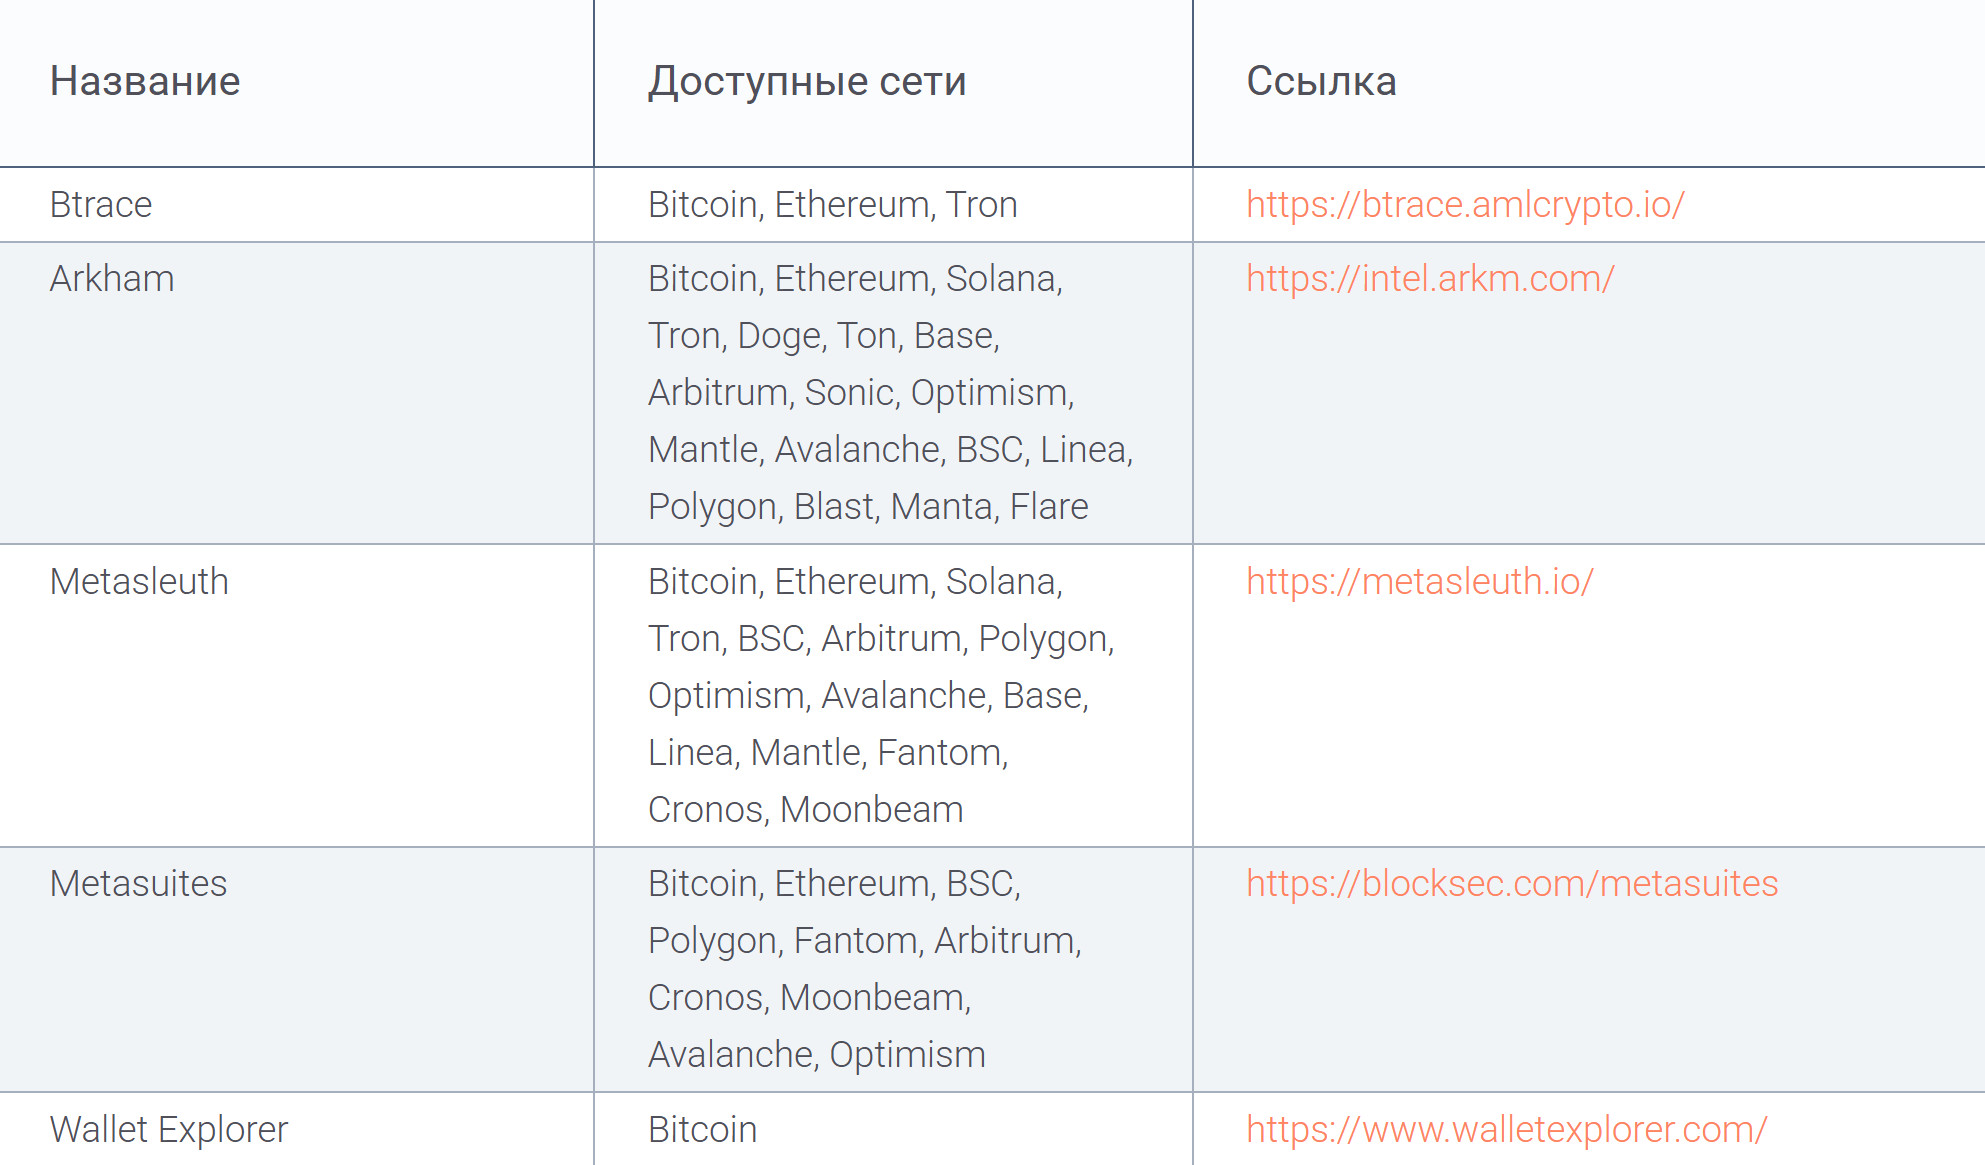The width and height of the screenshot is (1985, 1165).
Task: Click the 'Доступные сети' column header
Action: coord(806,81)
